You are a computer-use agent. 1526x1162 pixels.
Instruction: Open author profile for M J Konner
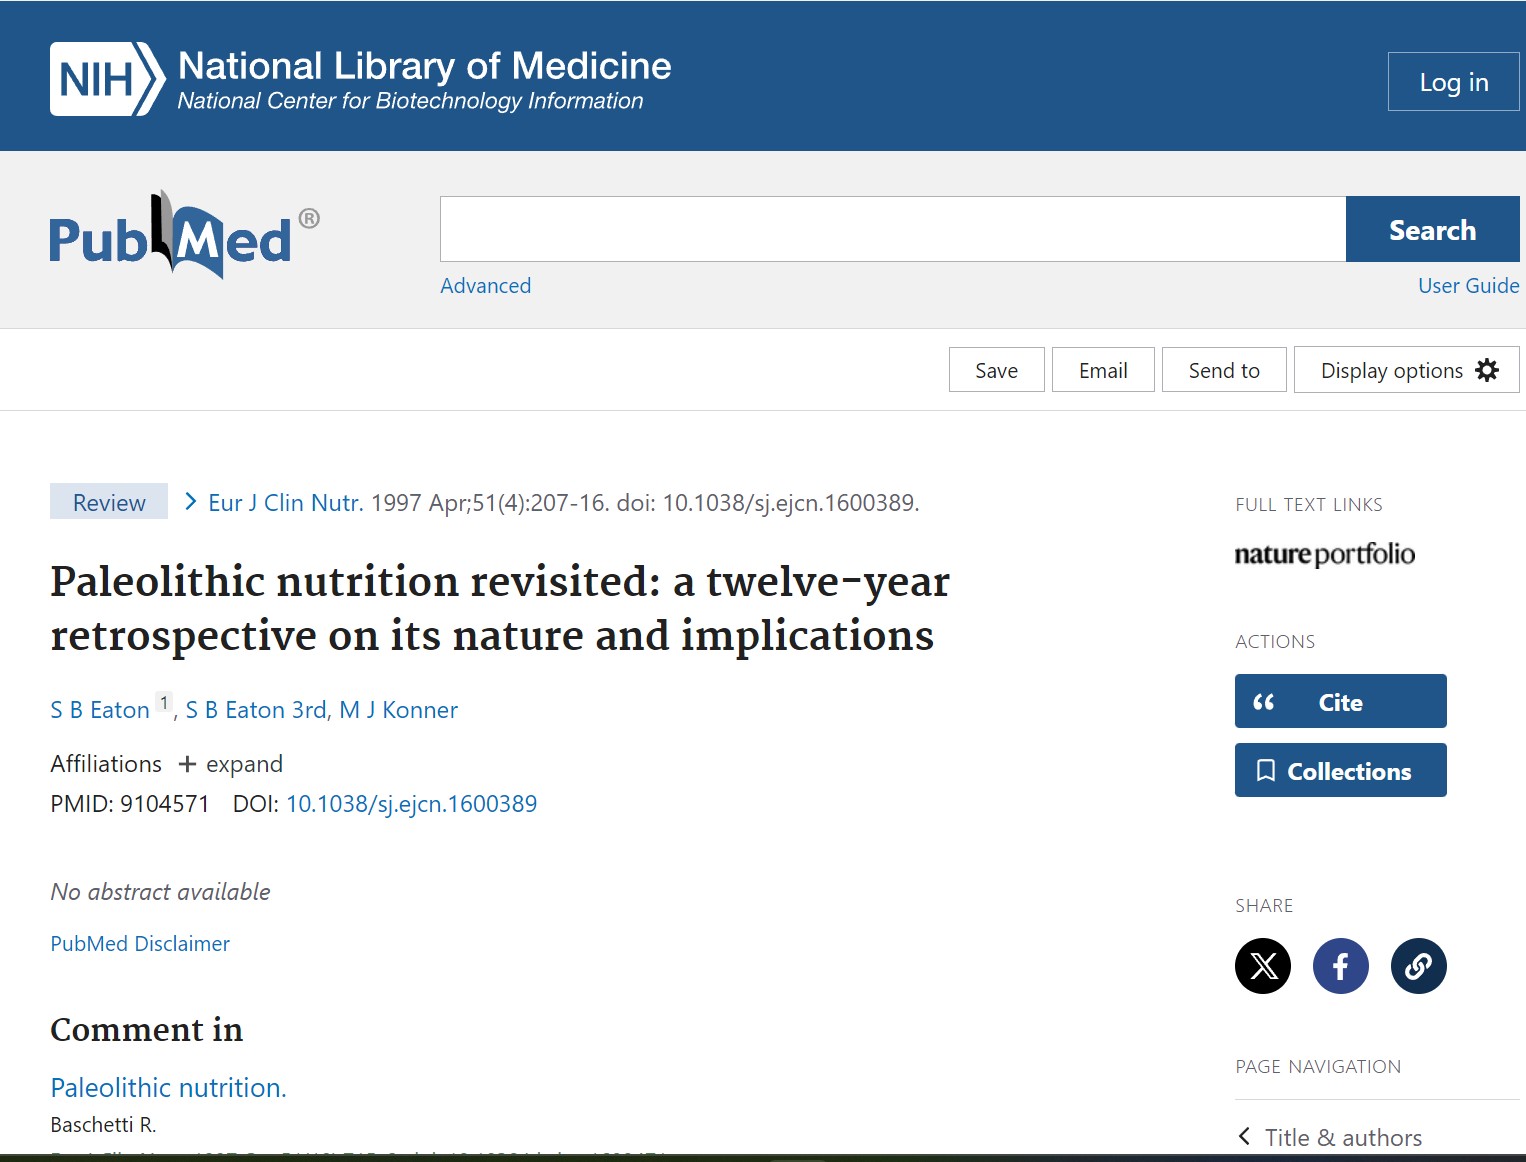click(397, 709)
